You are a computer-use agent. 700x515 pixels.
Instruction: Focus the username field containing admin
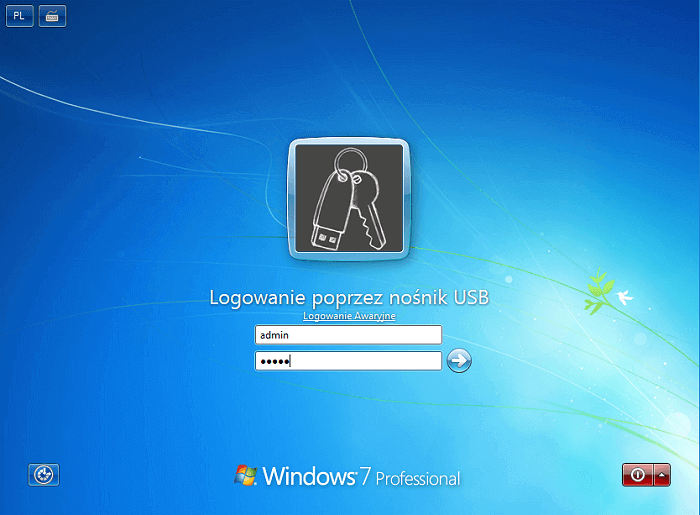(x=348, y=335)
